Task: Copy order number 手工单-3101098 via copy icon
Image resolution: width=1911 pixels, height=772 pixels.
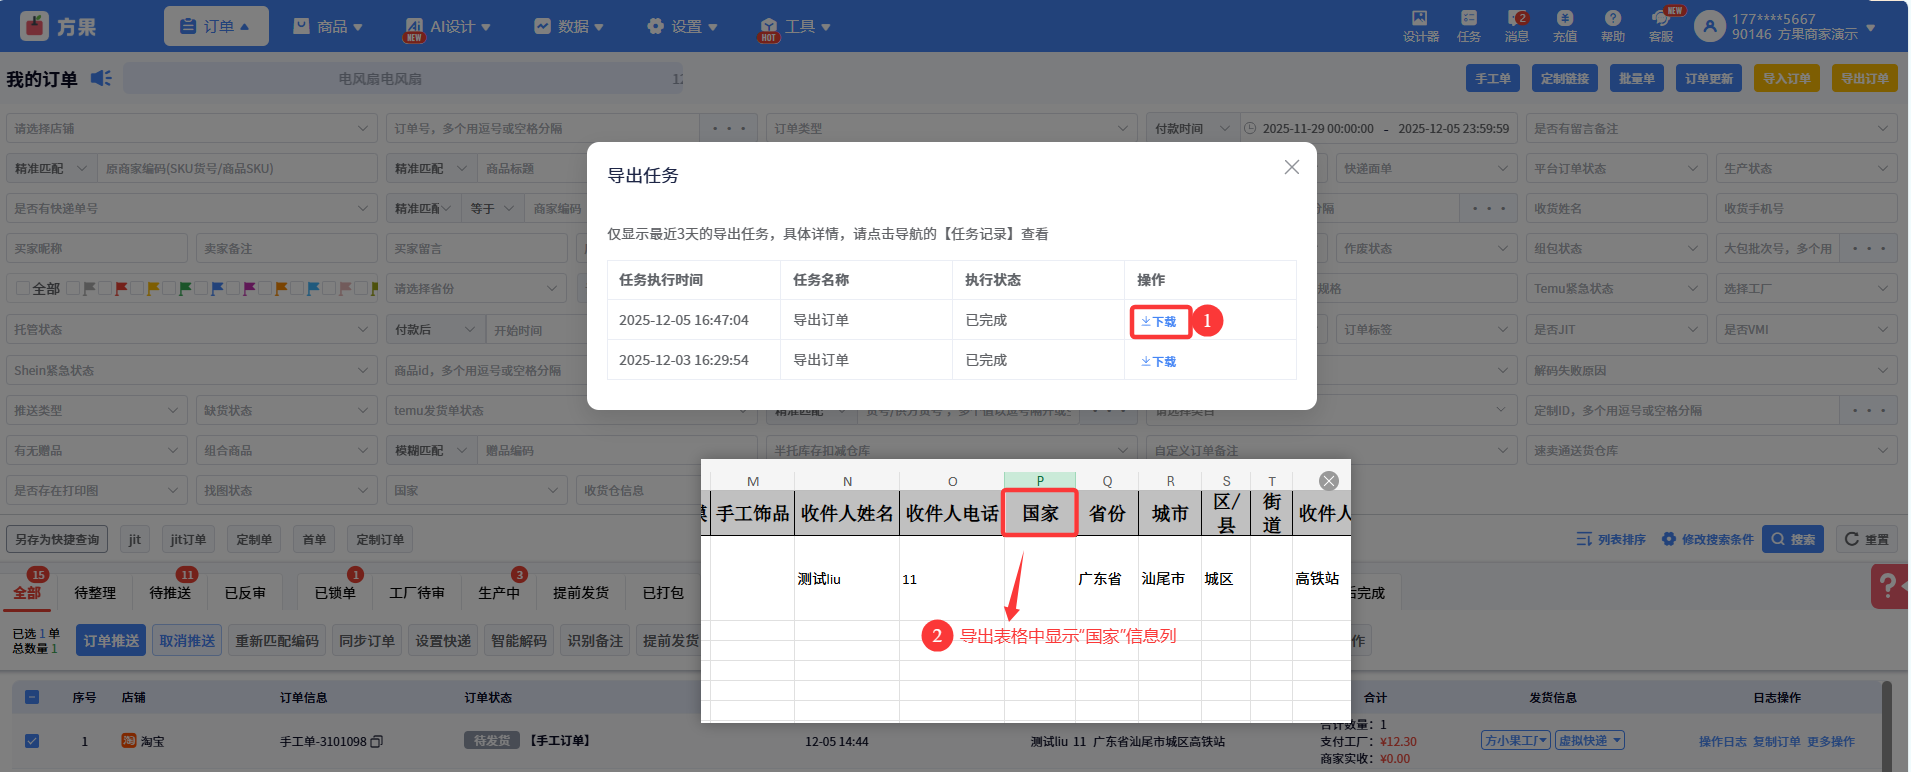Action: (377, 742)
